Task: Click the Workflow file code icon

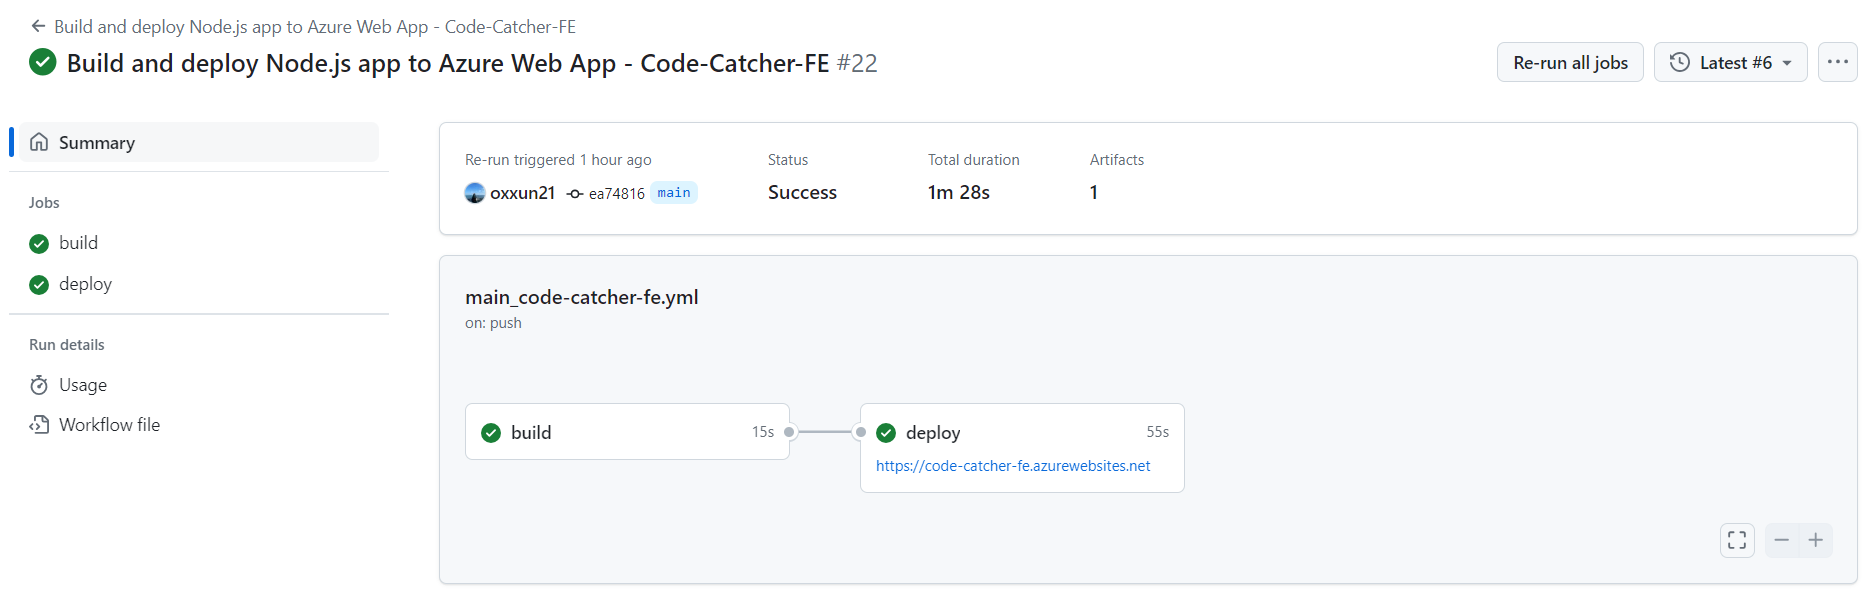Action: 39,425
